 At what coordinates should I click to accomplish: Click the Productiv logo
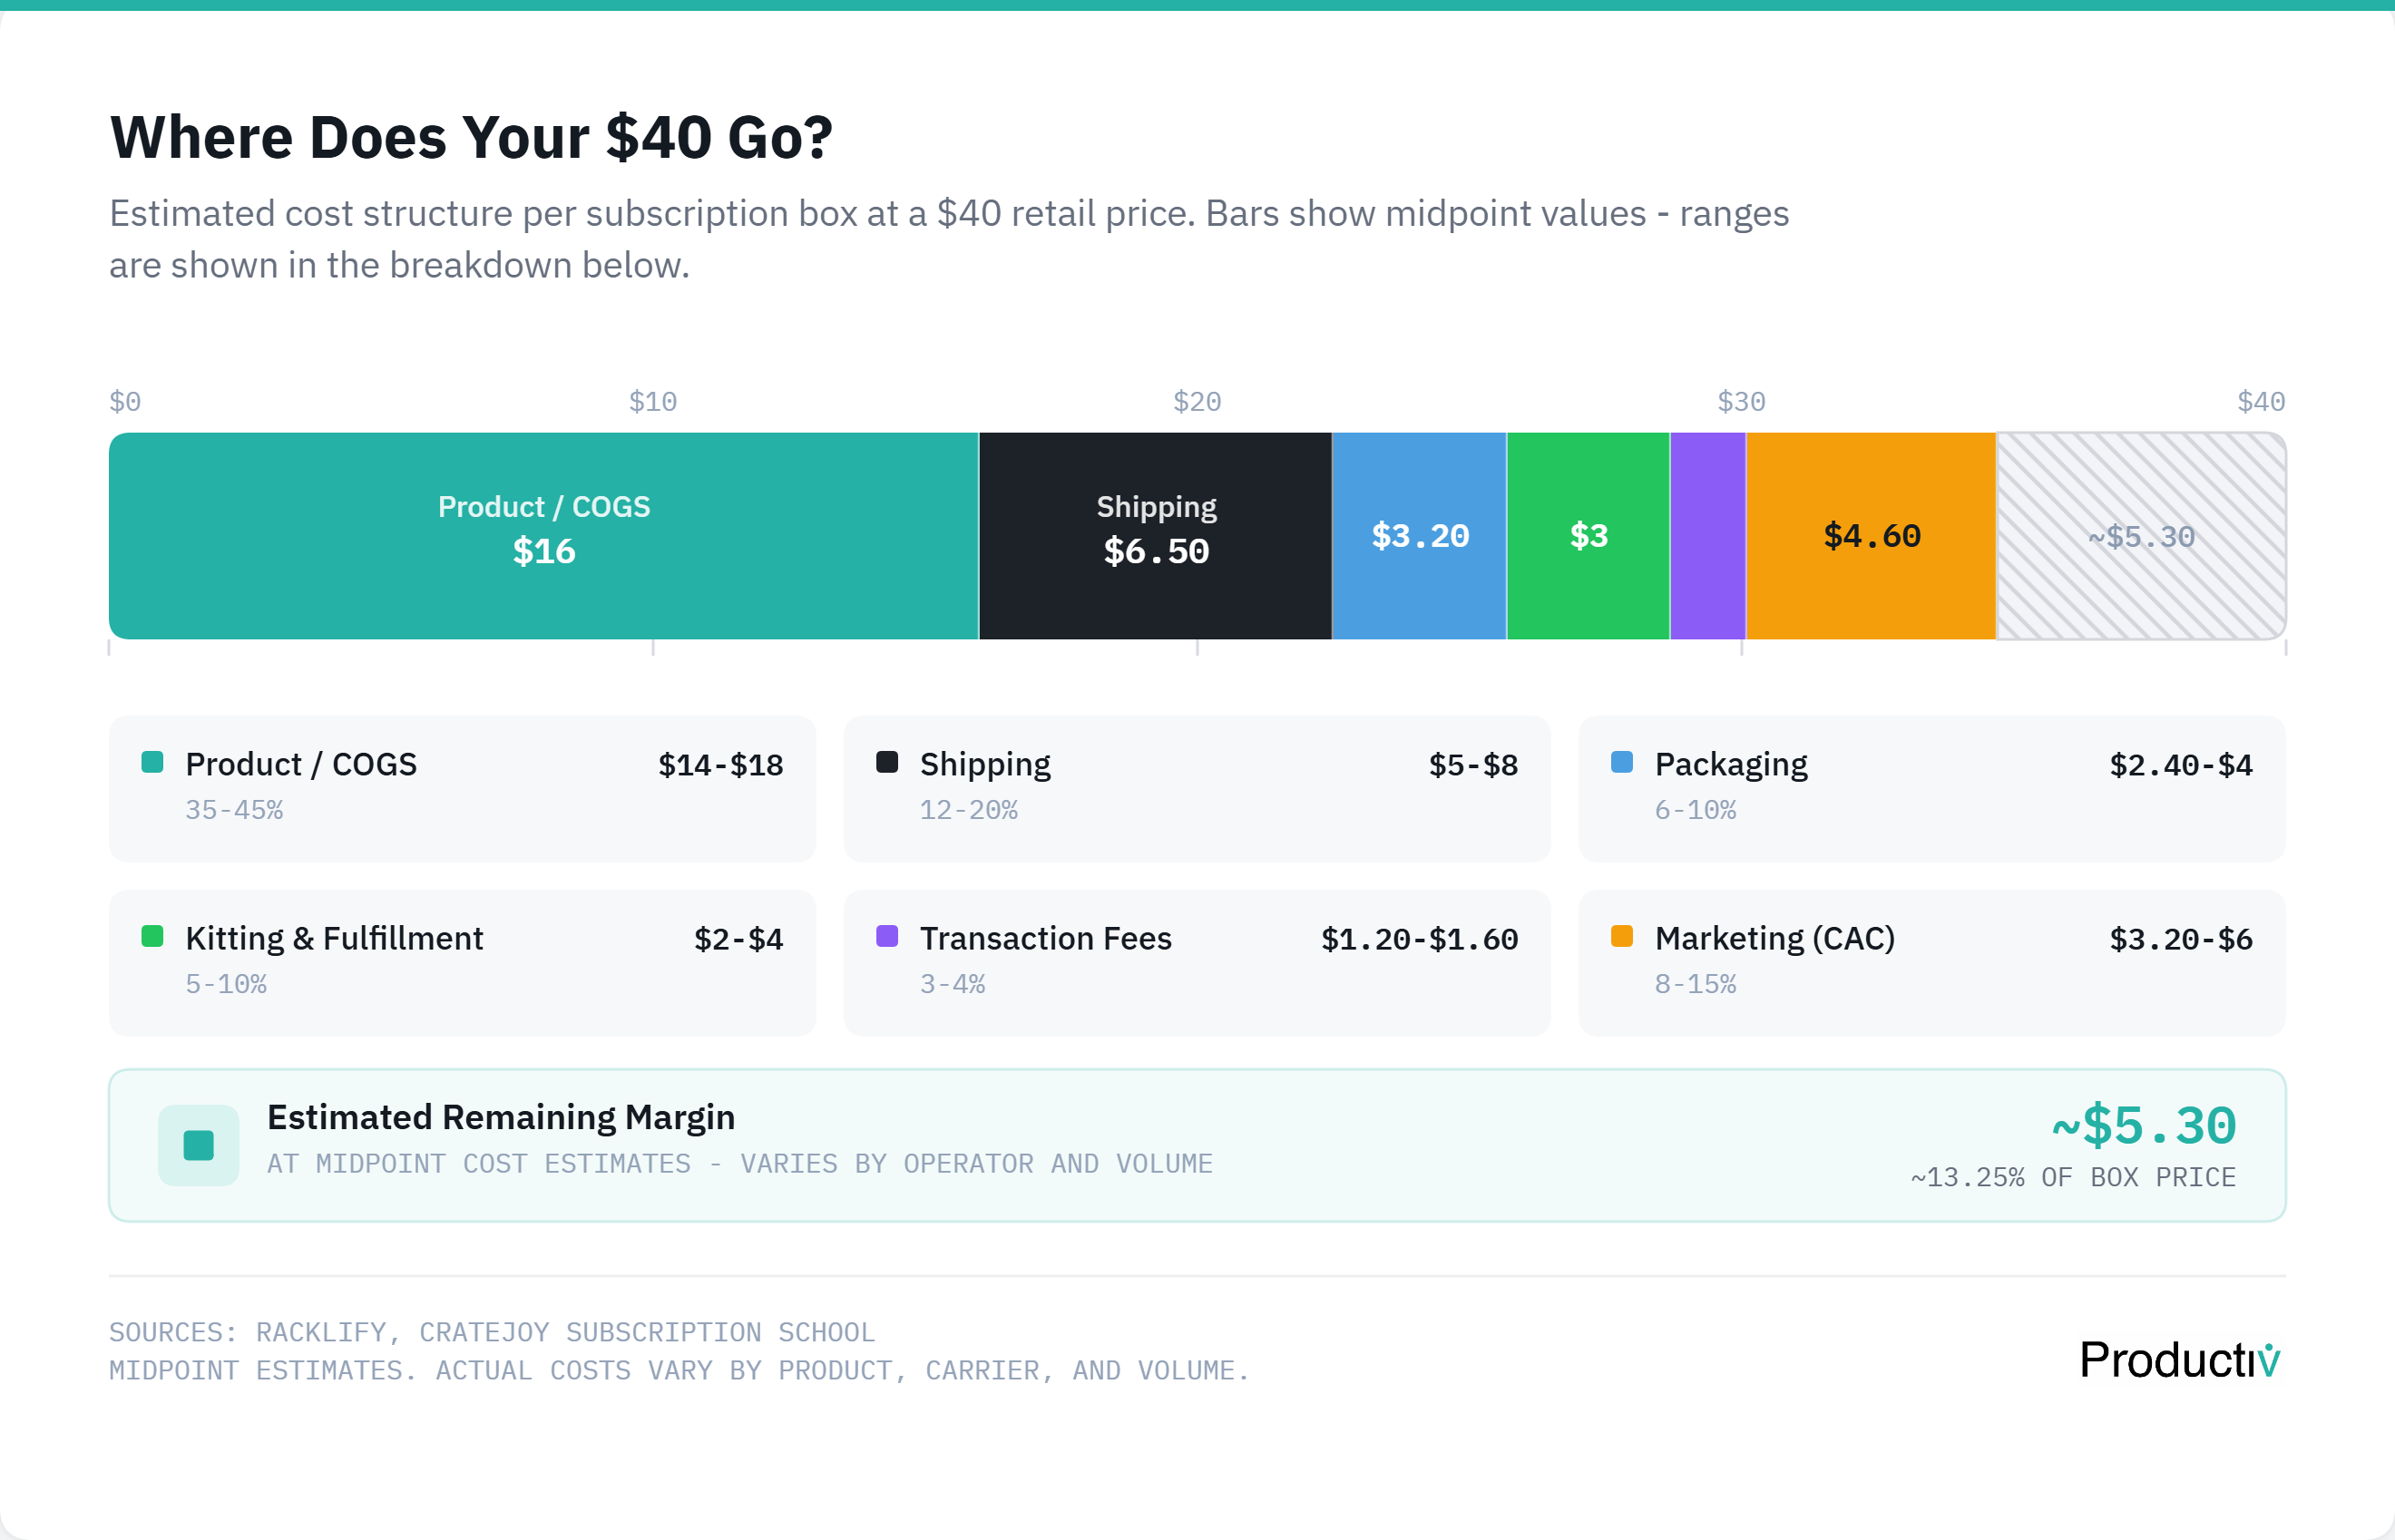(2179, 1360)
